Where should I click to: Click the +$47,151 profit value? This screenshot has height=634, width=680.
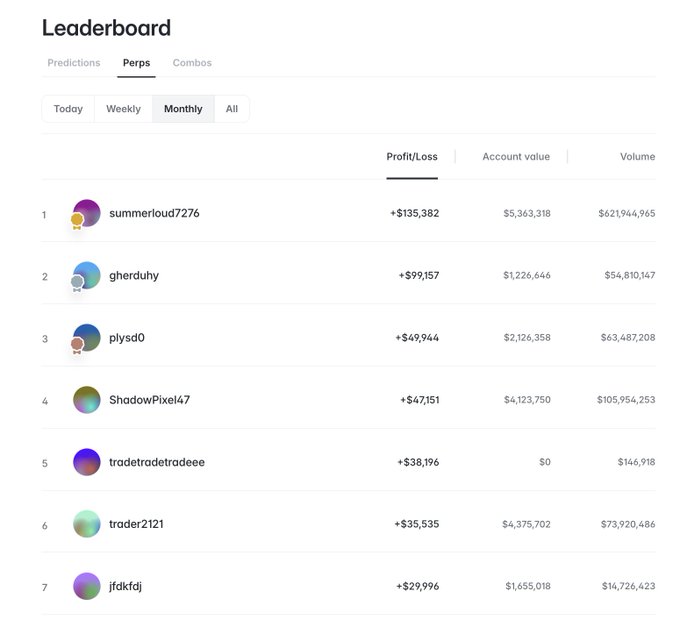point(420,400)
